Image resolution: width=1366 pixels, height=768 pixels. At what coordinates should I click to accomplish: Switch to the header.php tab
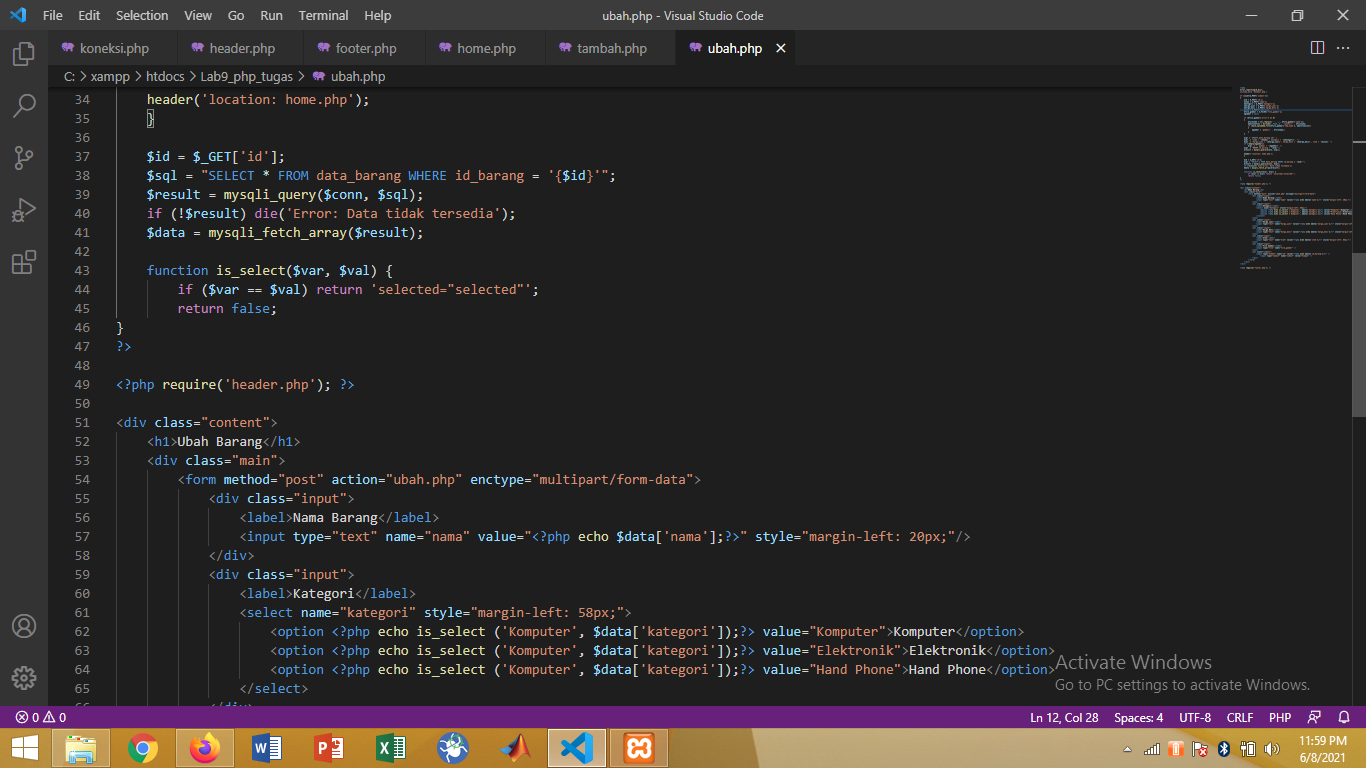[241, 48]
